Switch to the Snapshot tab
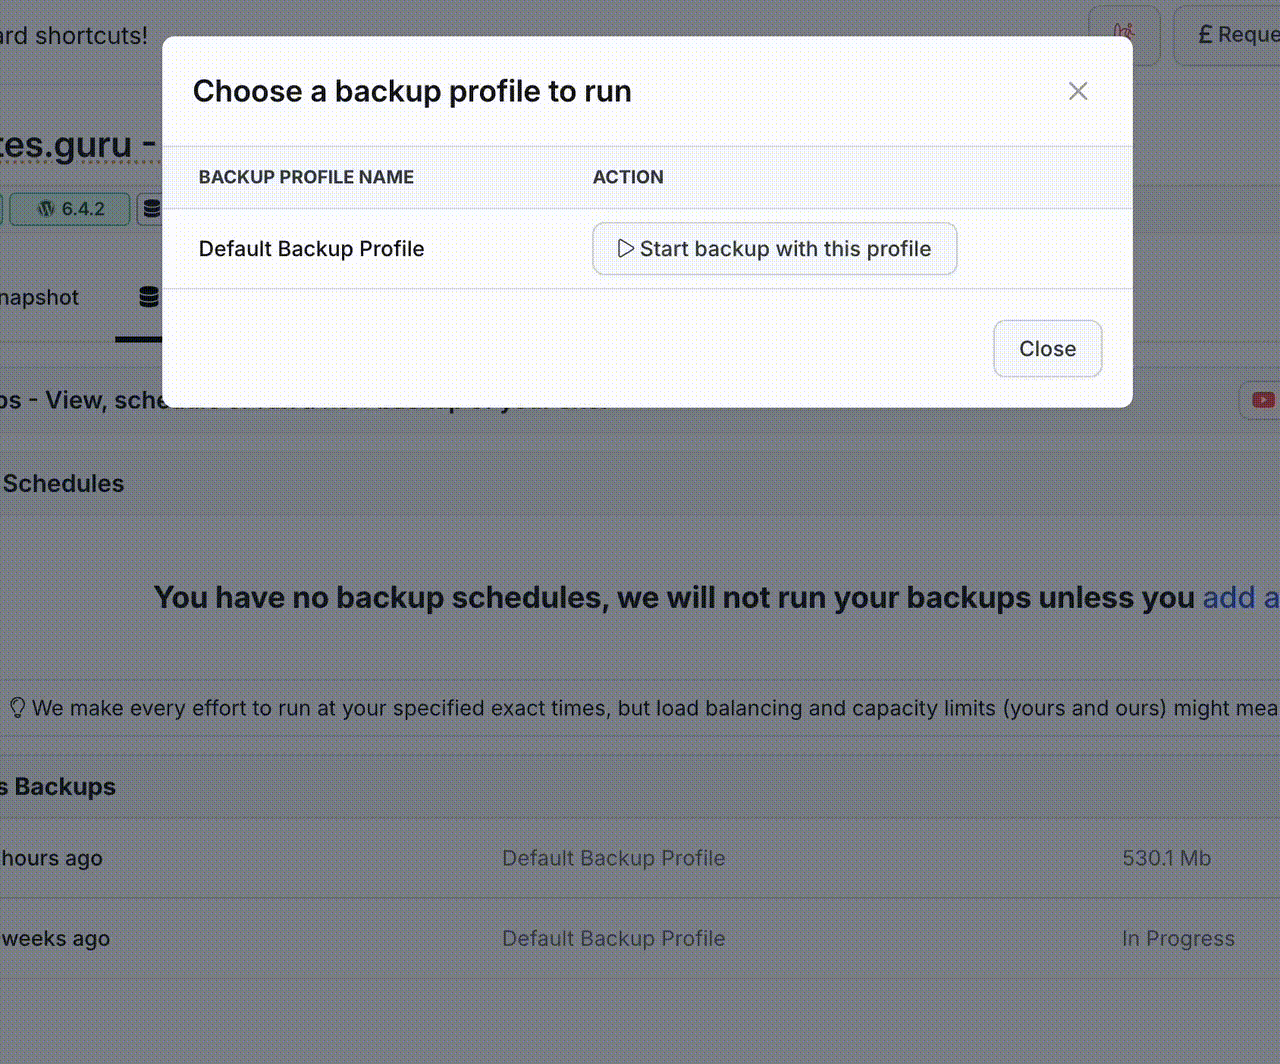 [x=39, y=296]
